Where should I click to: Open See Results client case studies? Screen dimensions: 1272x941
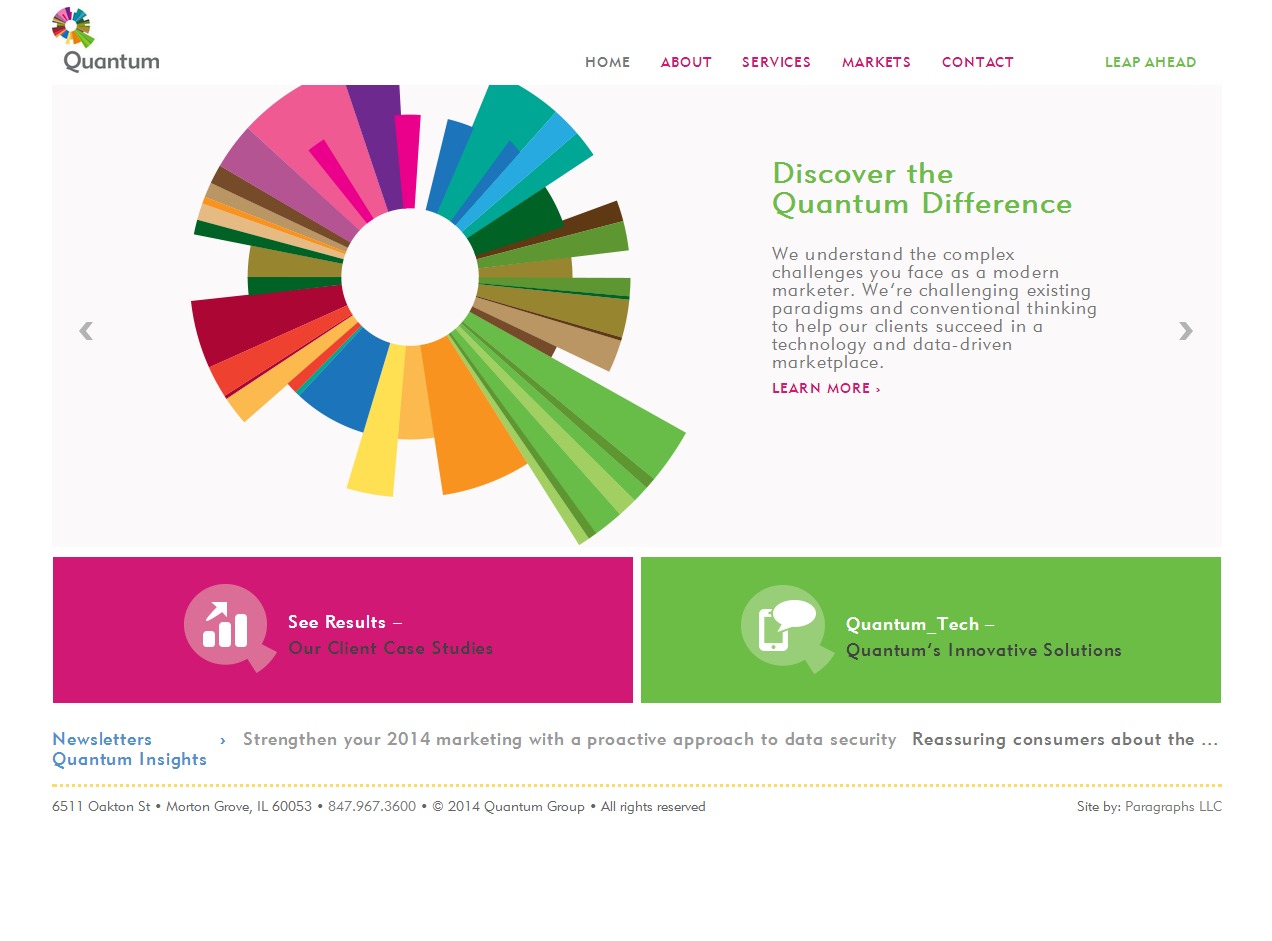tap(390, 636)
